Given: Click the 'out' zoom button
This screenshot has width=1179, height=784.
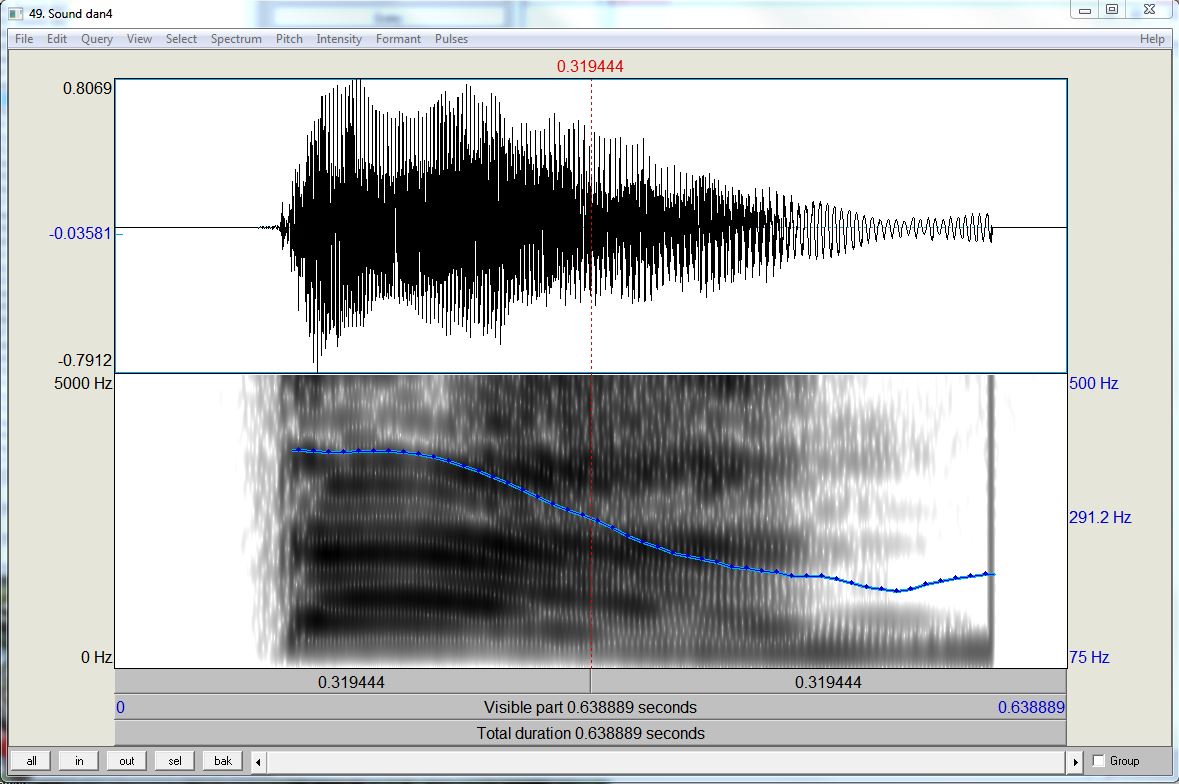Looking at the screenshot, I should pyautogui.click(x=127, y=761).
